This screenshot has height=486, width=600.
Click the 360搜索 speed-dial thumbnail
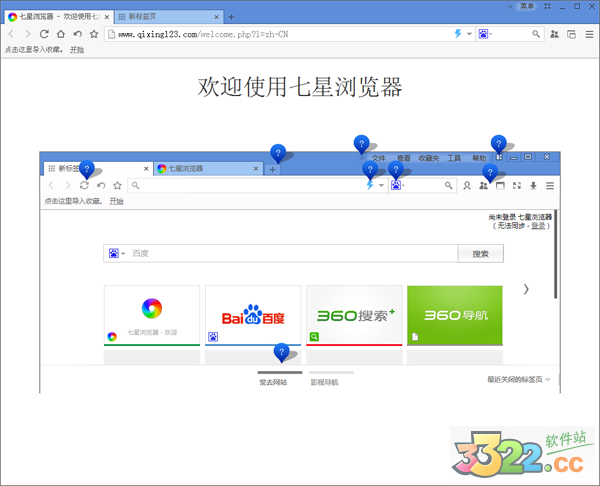(x=354, y=315)
